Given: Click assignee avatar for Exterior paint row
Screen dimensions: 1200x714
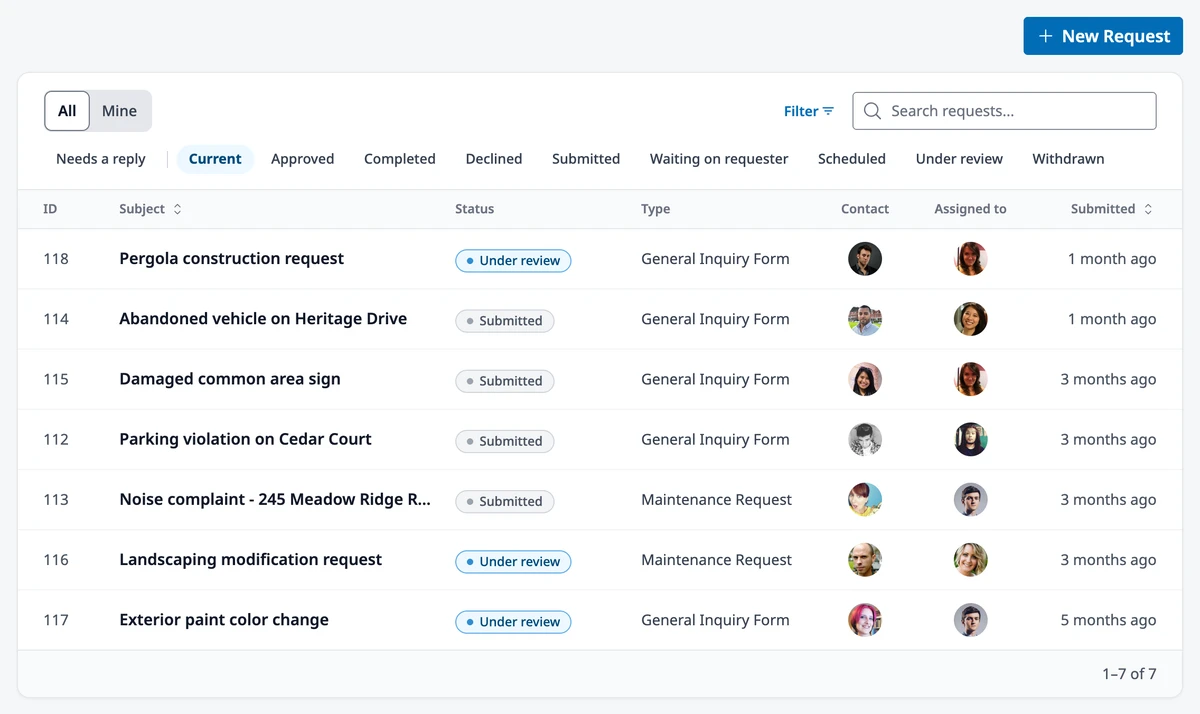Looking at the screenshot, I should (971, 619).
